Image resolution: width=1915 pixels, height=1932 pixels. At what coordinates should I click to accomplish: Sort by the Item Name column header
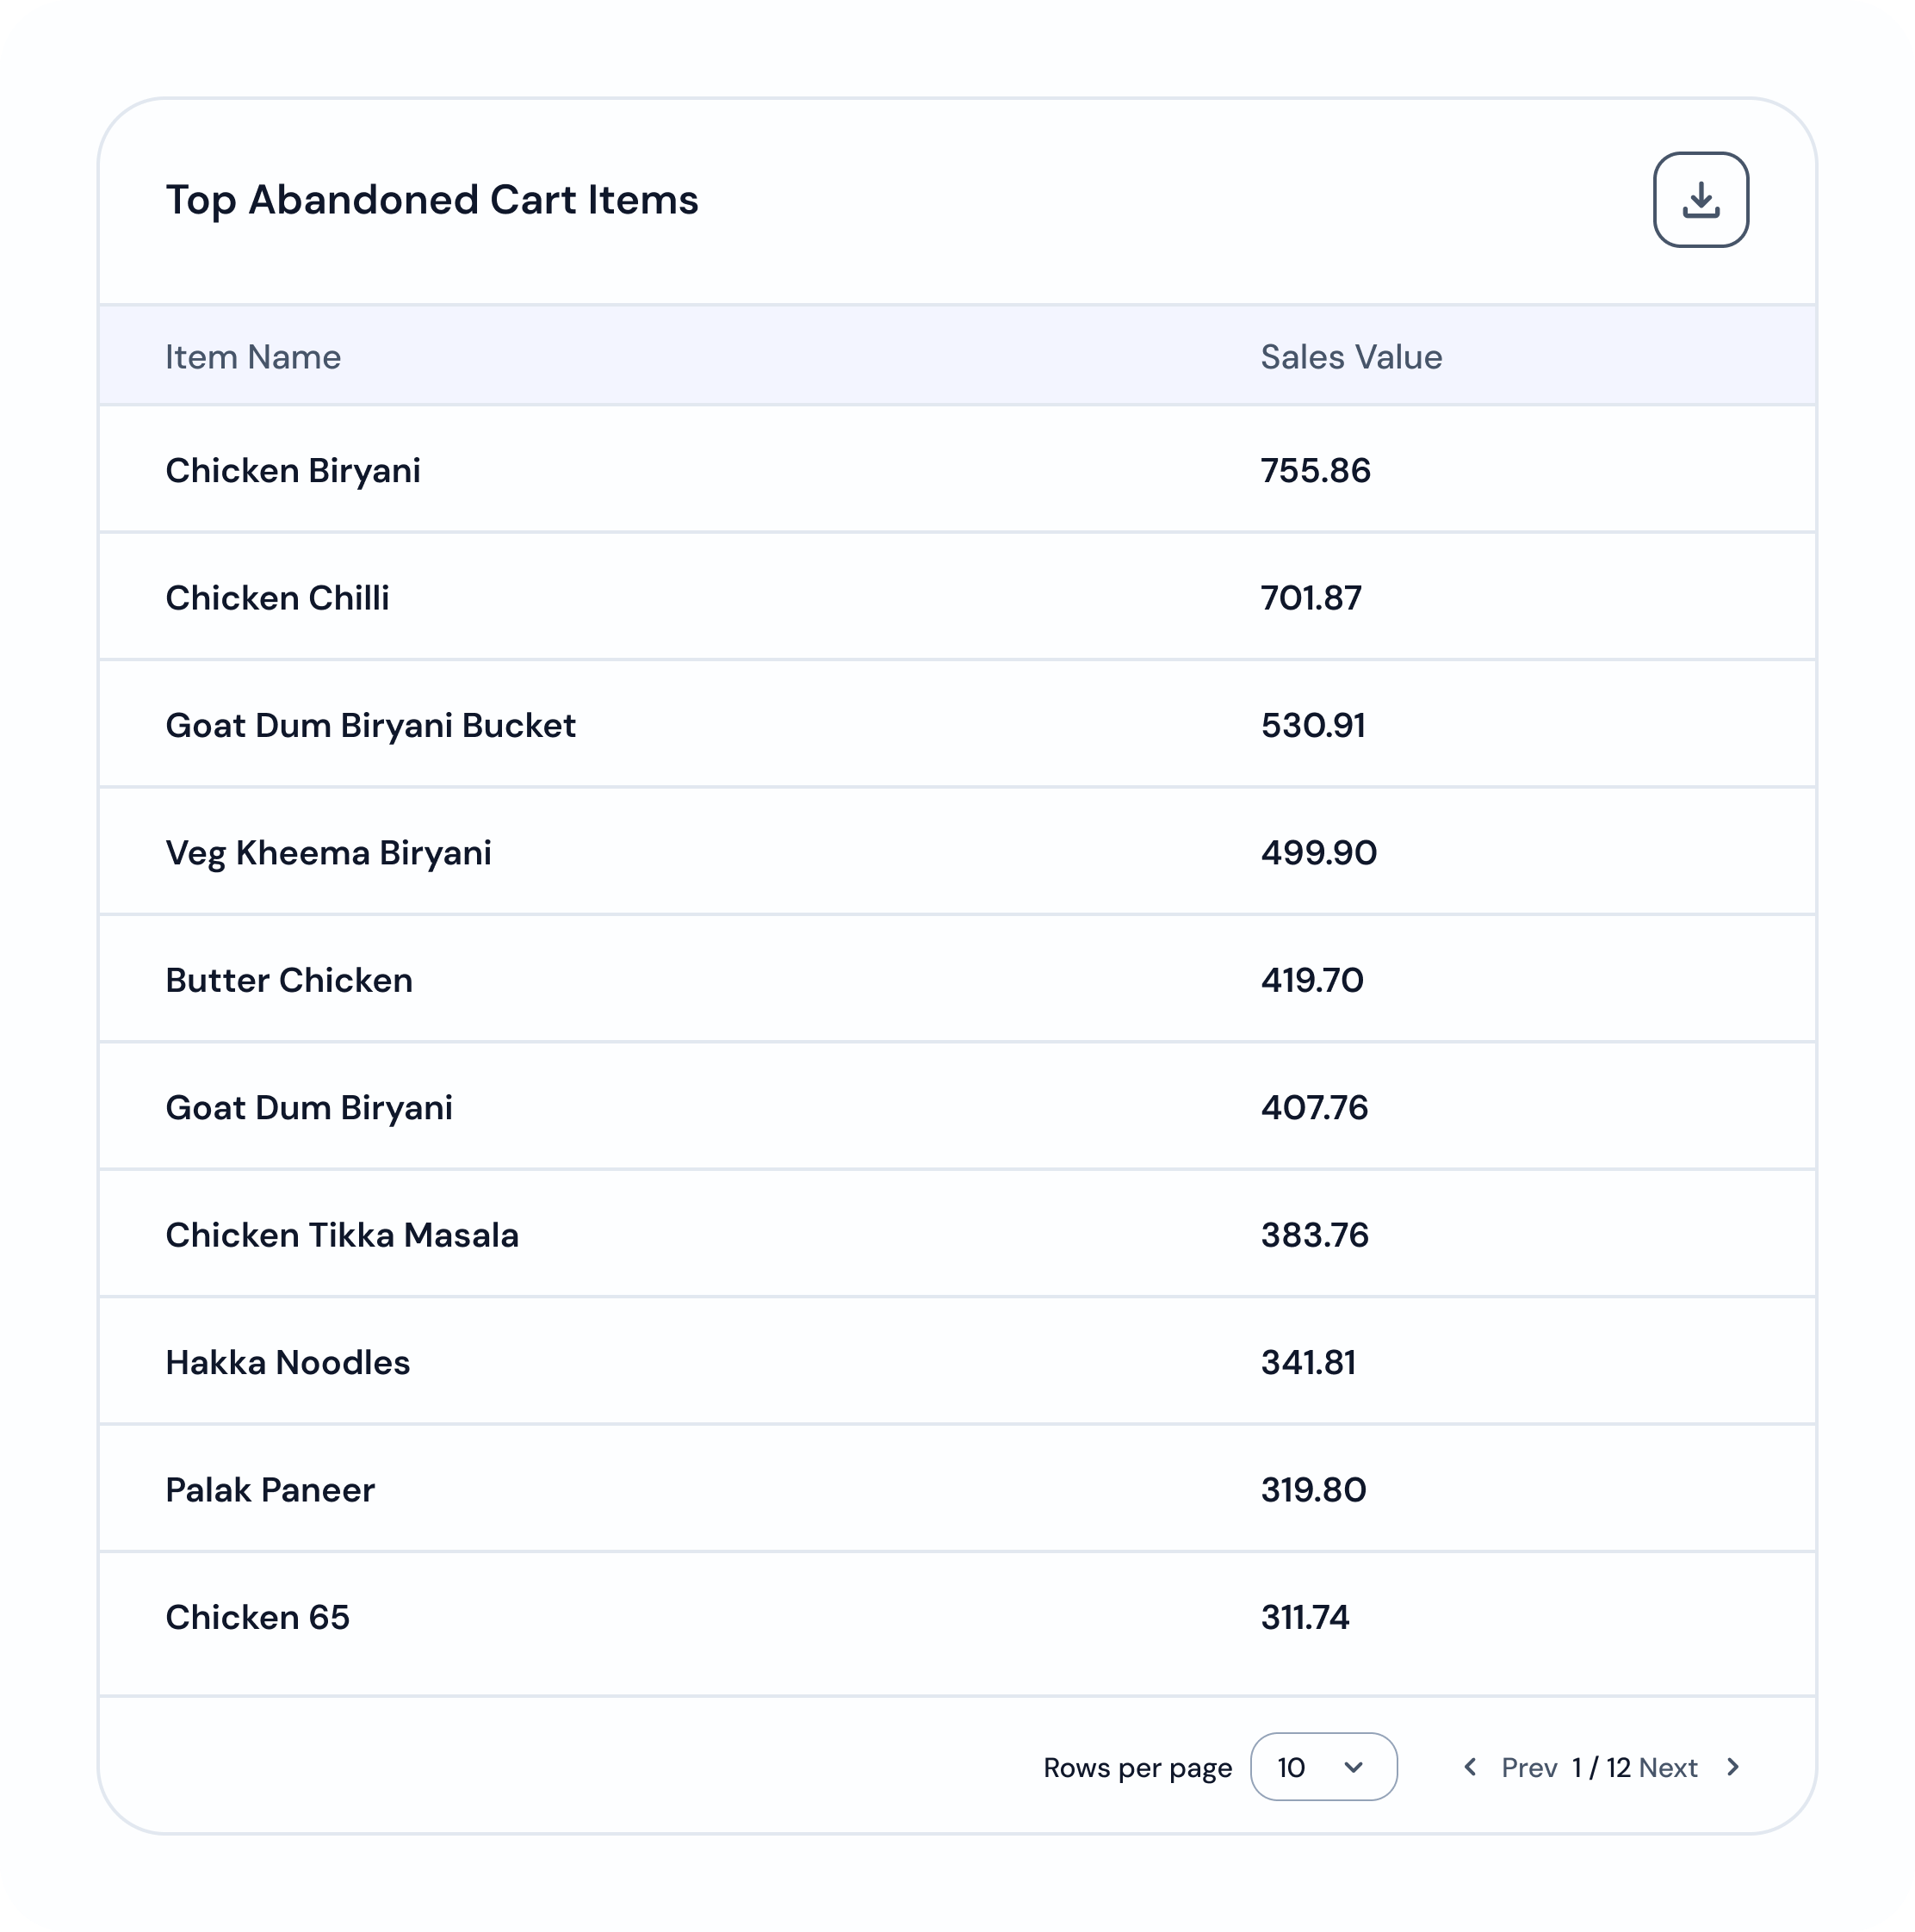[253, 357]
